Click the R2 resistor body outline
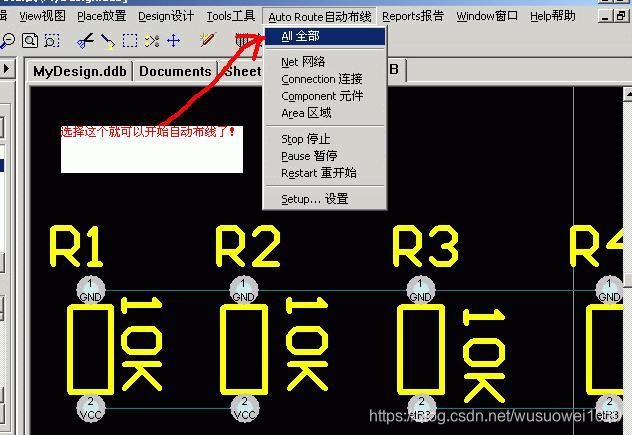This screenshot has width=632, height=435. pos(244,349)
